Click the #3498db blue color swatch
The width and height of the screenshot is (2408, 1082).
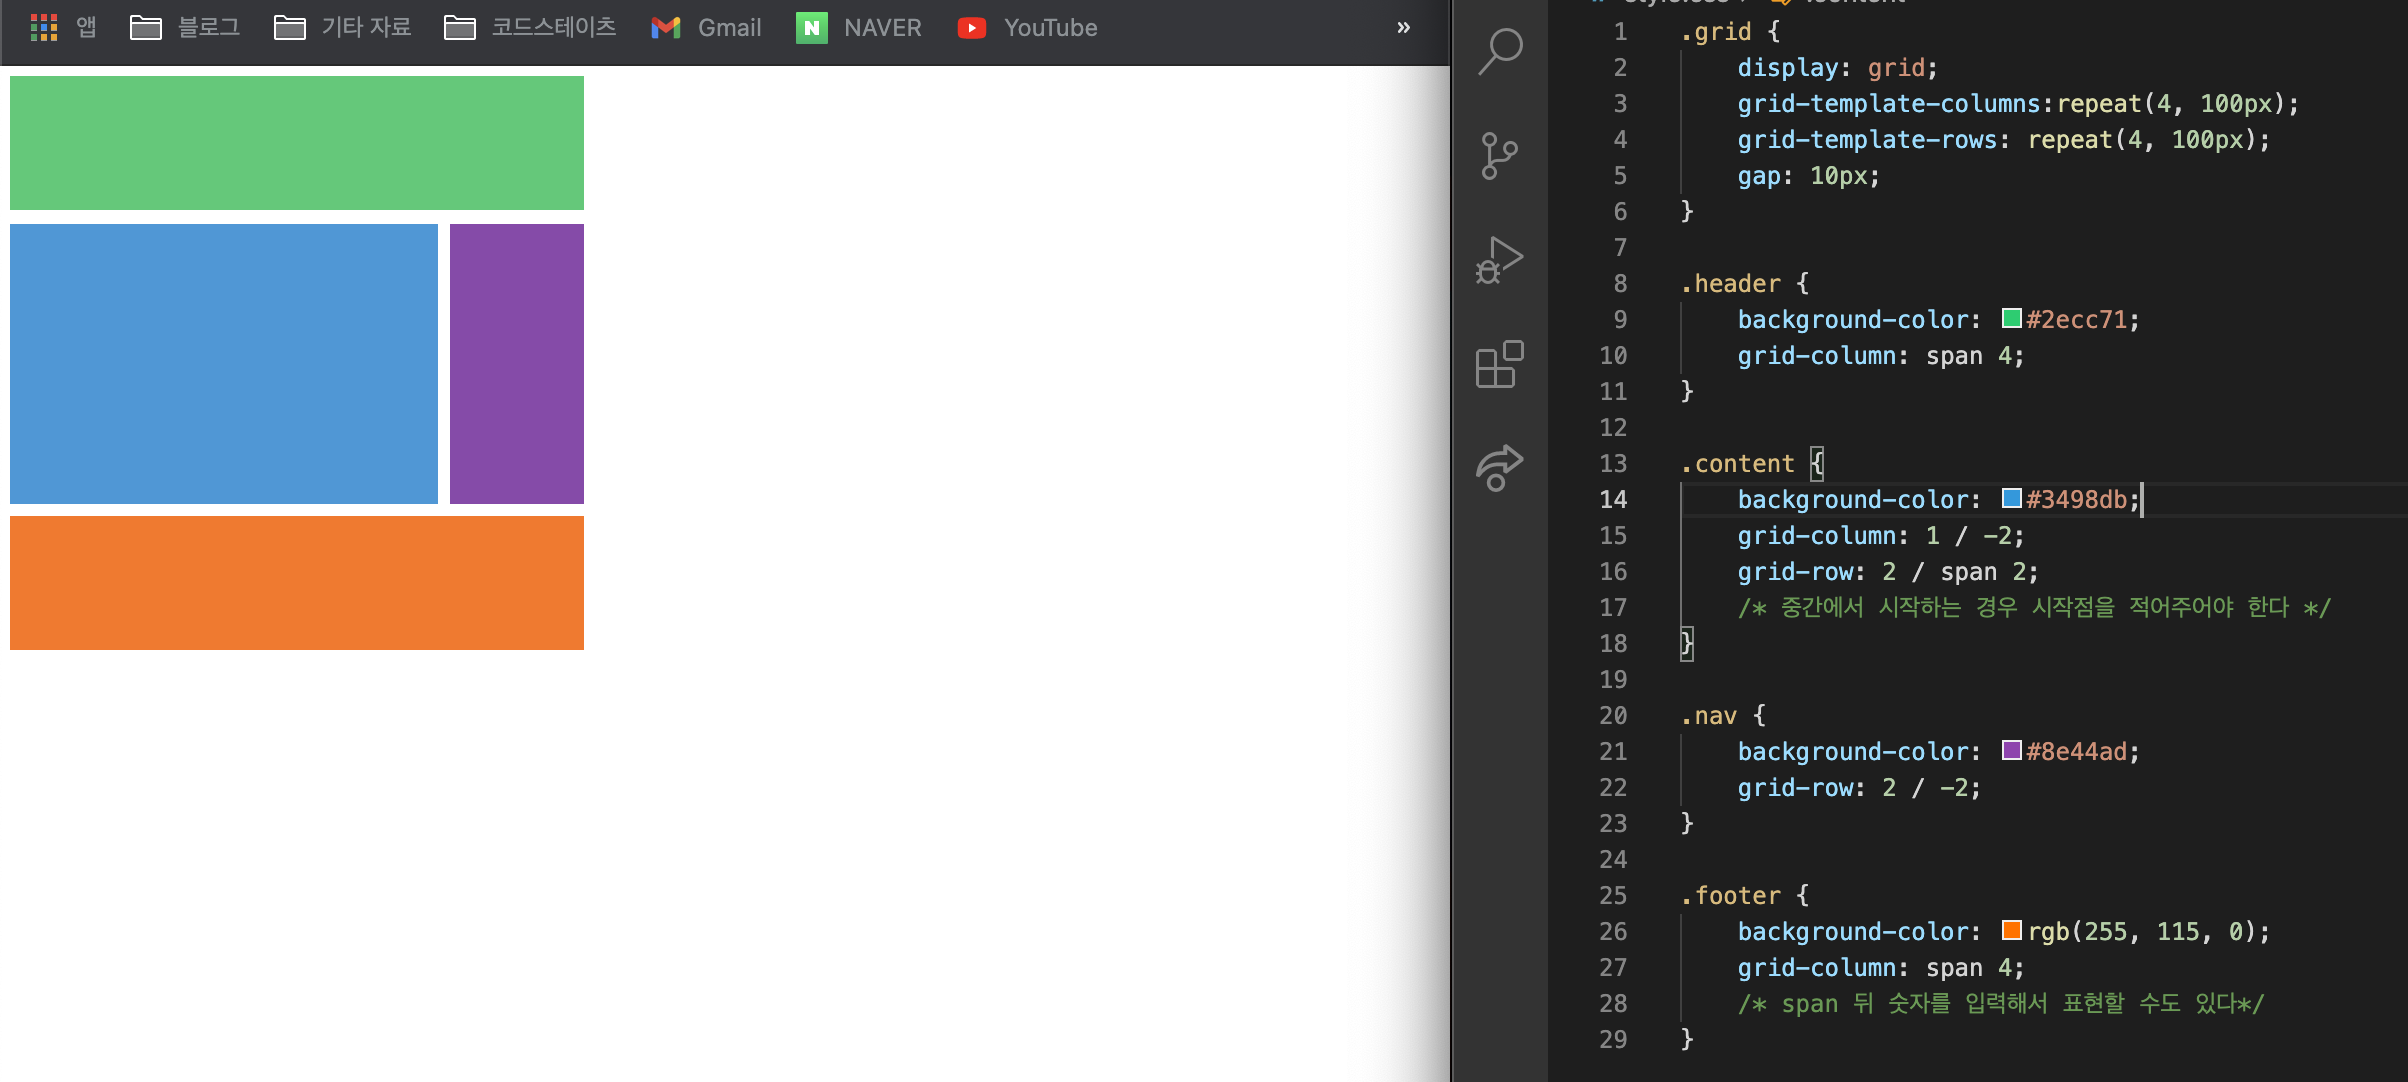point(2011,499)
